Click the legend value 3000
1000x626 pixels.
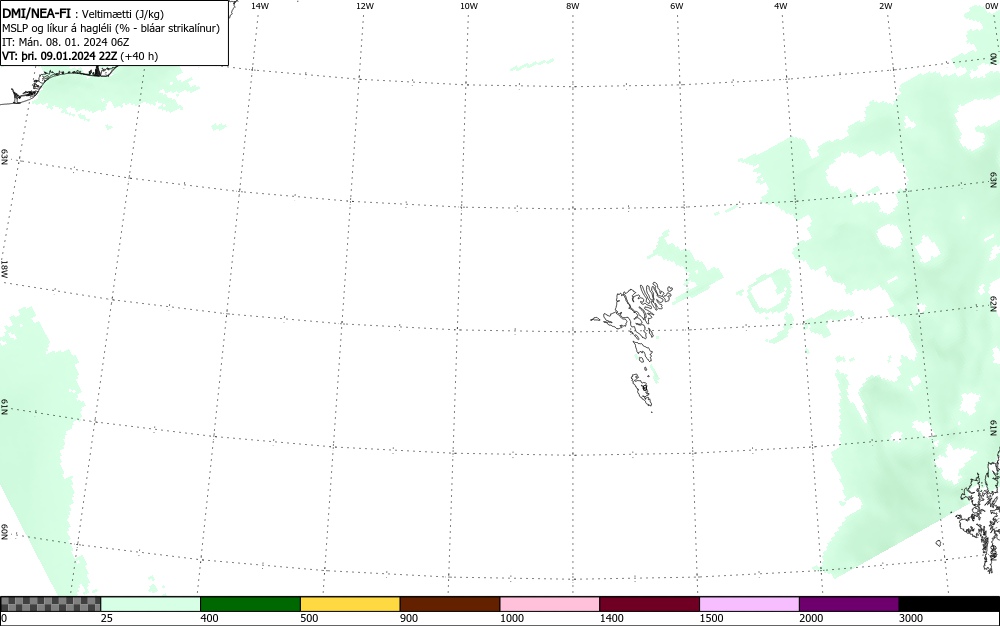tap(911, 618)
